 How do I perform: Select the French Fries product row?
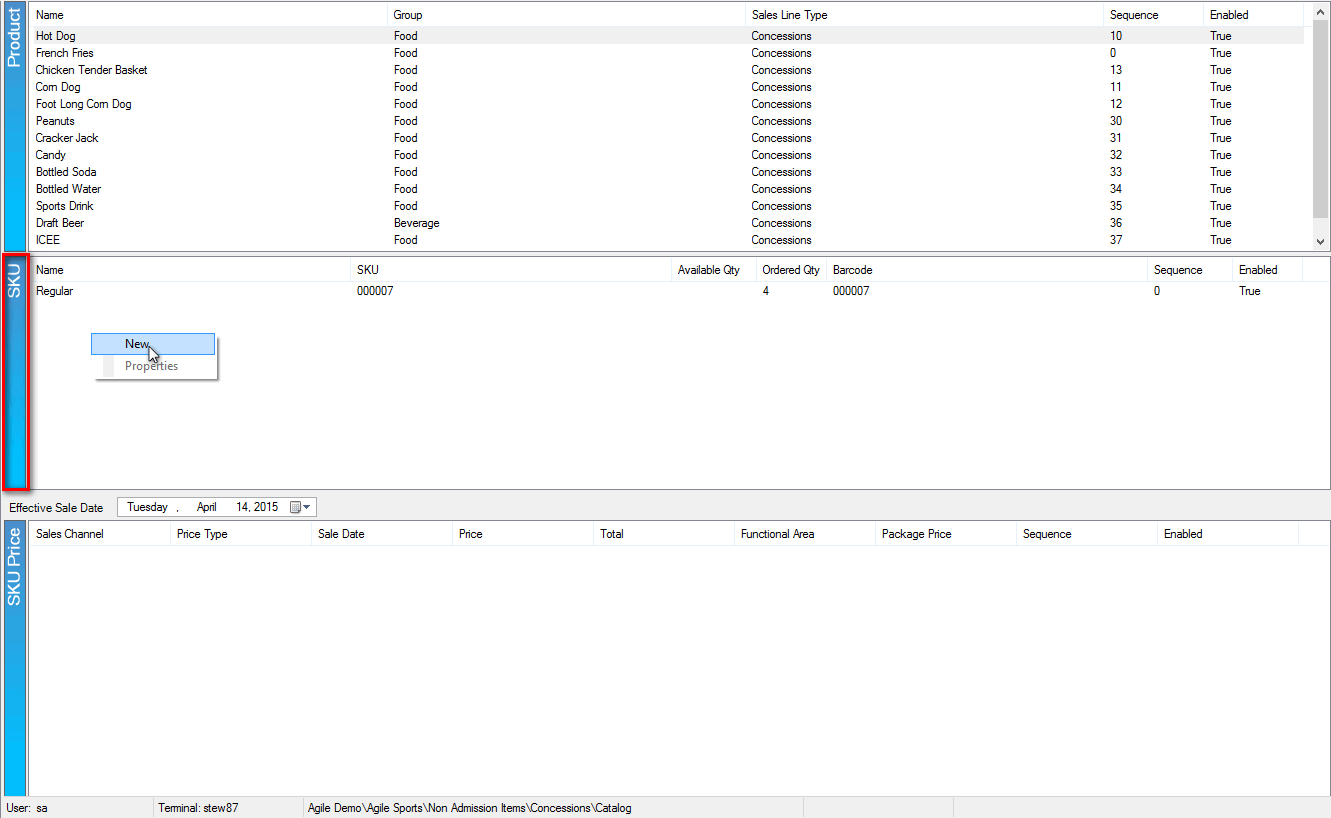[x=666, y=53]
